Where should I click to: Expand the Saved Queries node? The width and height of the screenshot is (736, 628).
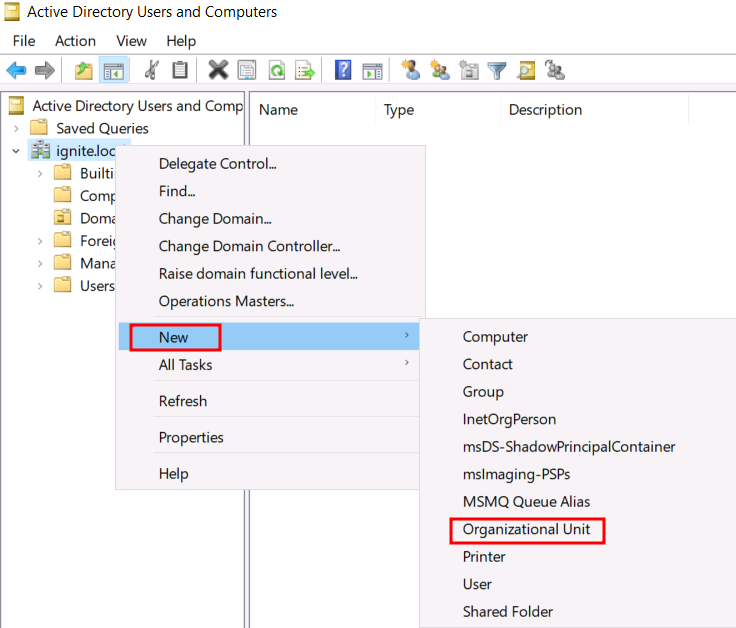(x=16, y=128)
